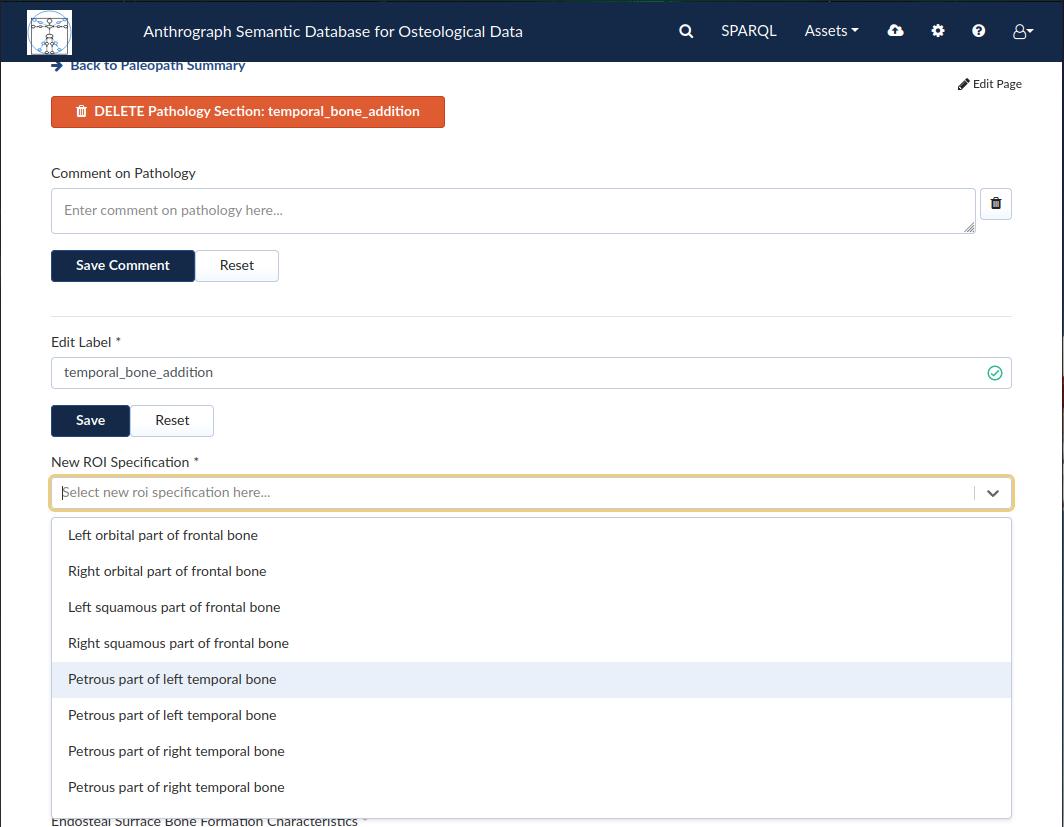The height and width of the screenshot is (827, 1064).
Task: Click the trash icon beside the comment box
Action: 995,204
